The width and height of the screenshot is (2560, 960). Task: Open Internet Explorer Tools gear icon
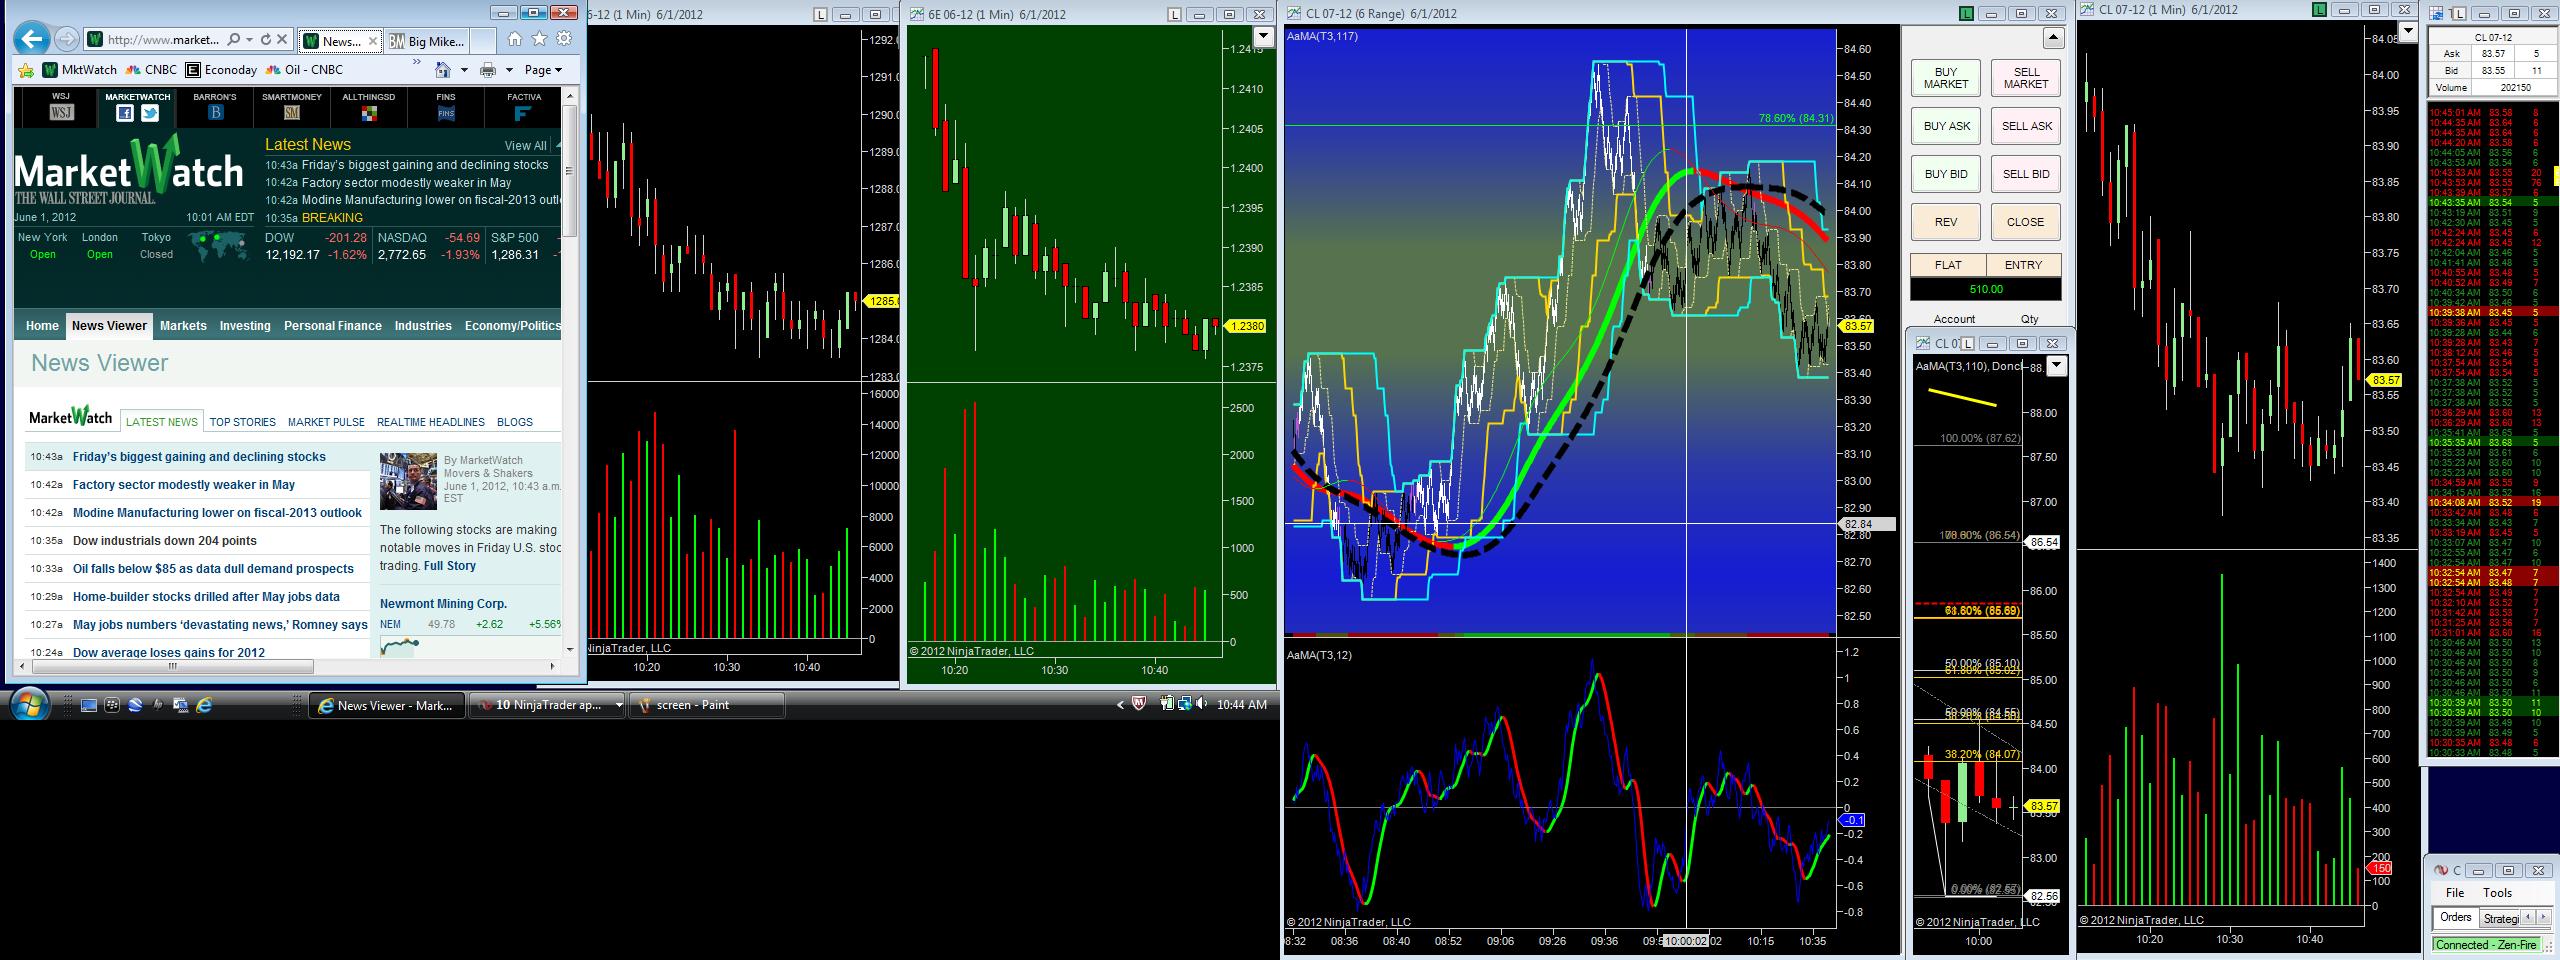[565, 39]
